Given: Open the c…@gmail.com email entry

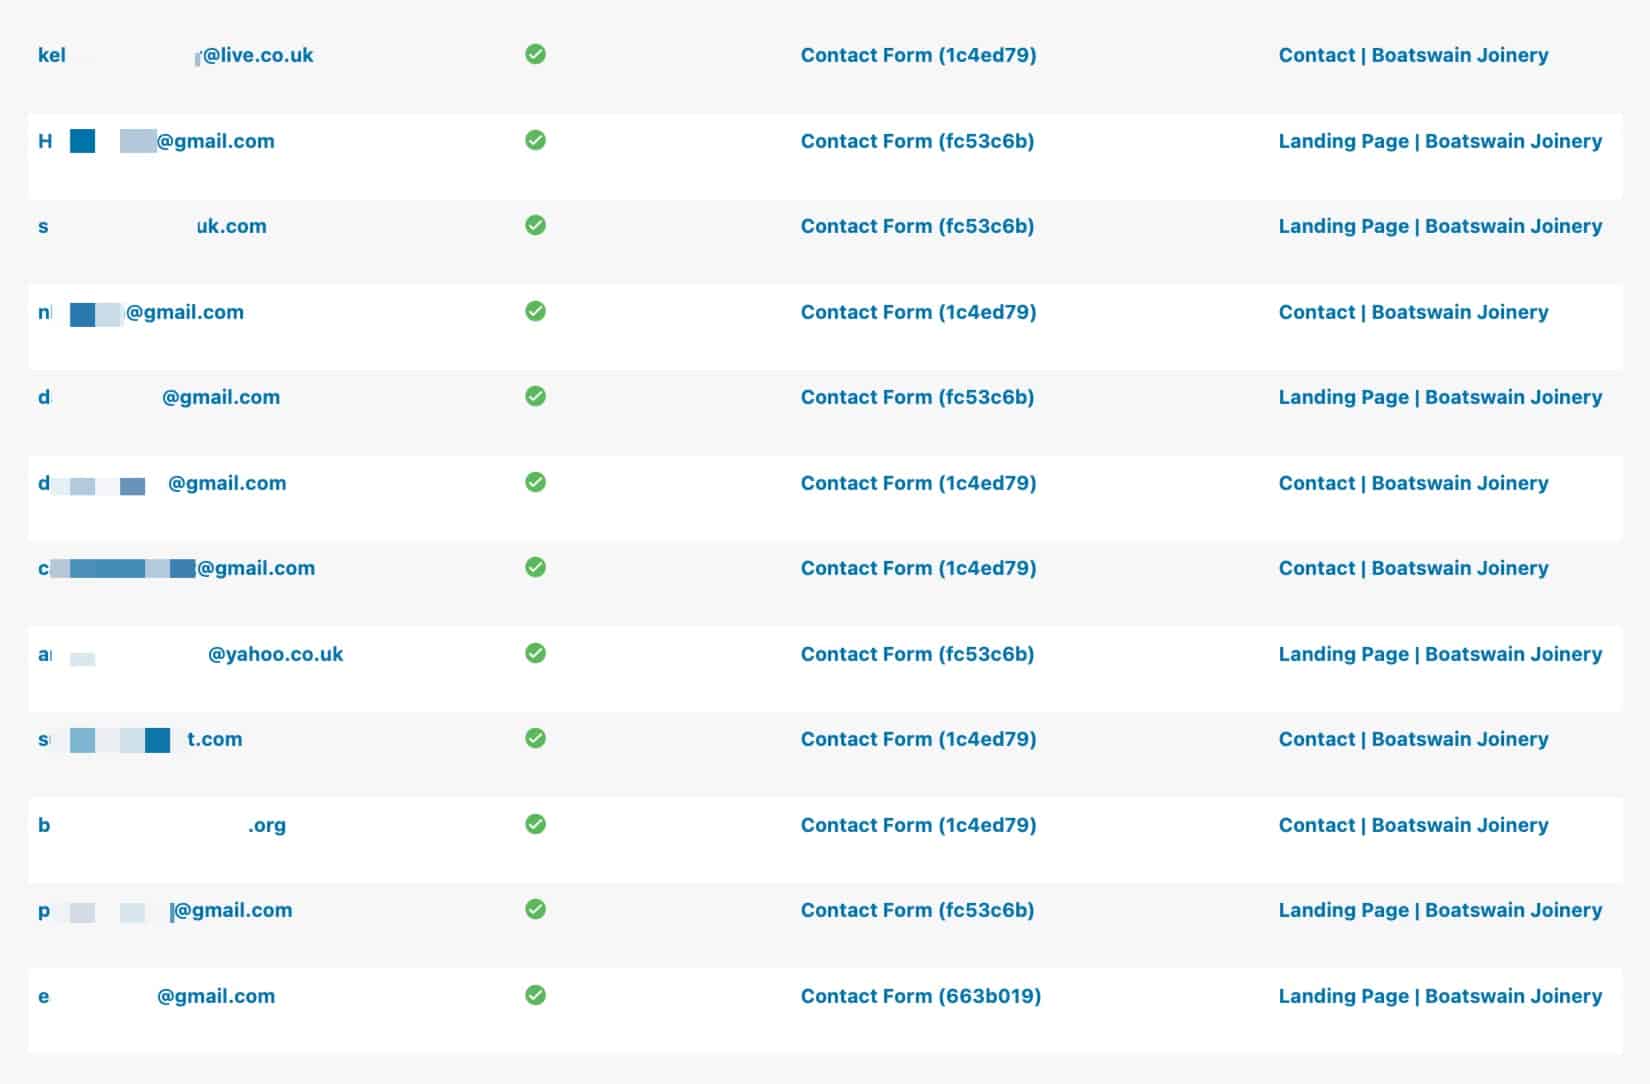Looking at the screenshot, I should (176, 568).
